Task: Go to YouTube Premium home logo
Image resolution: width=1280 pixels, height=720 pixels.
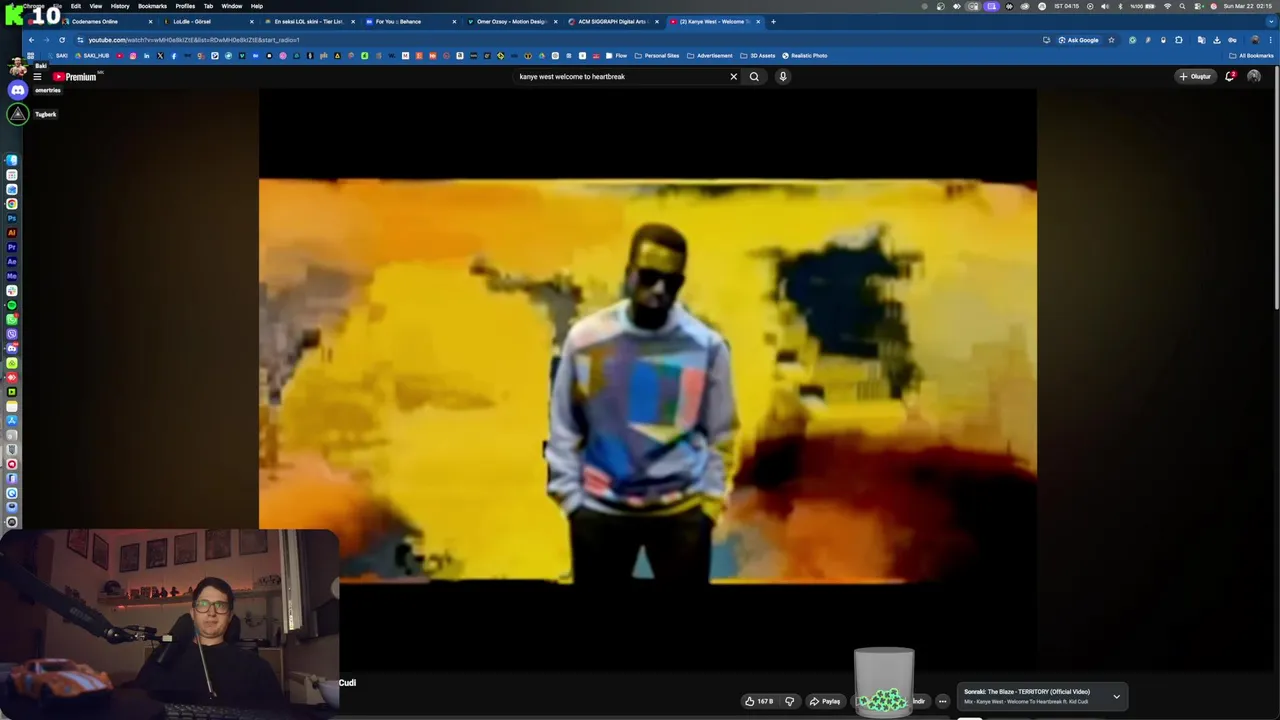Action: click(75, 77)
